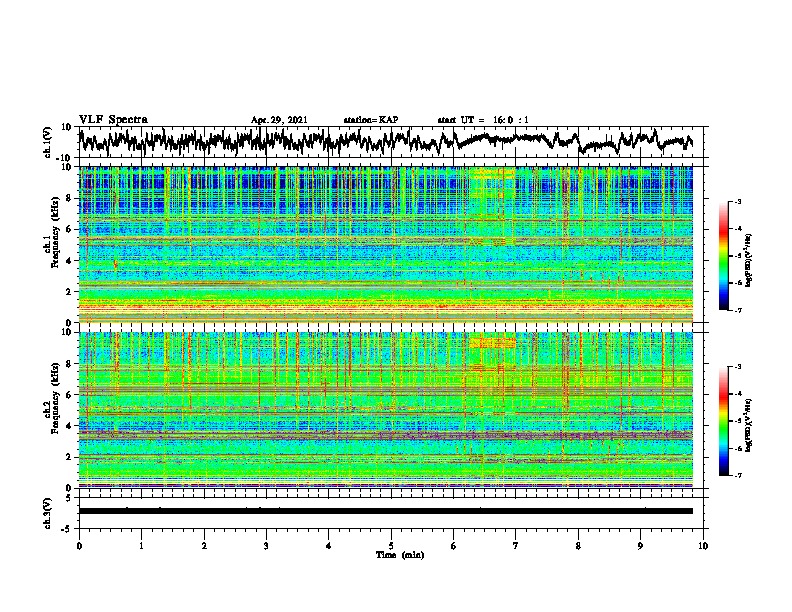The width and height of the screenshot is (792, 612).
Task: Click the '8' kHz tick on ch.1 spectrogram
Action: click(69, 198)
